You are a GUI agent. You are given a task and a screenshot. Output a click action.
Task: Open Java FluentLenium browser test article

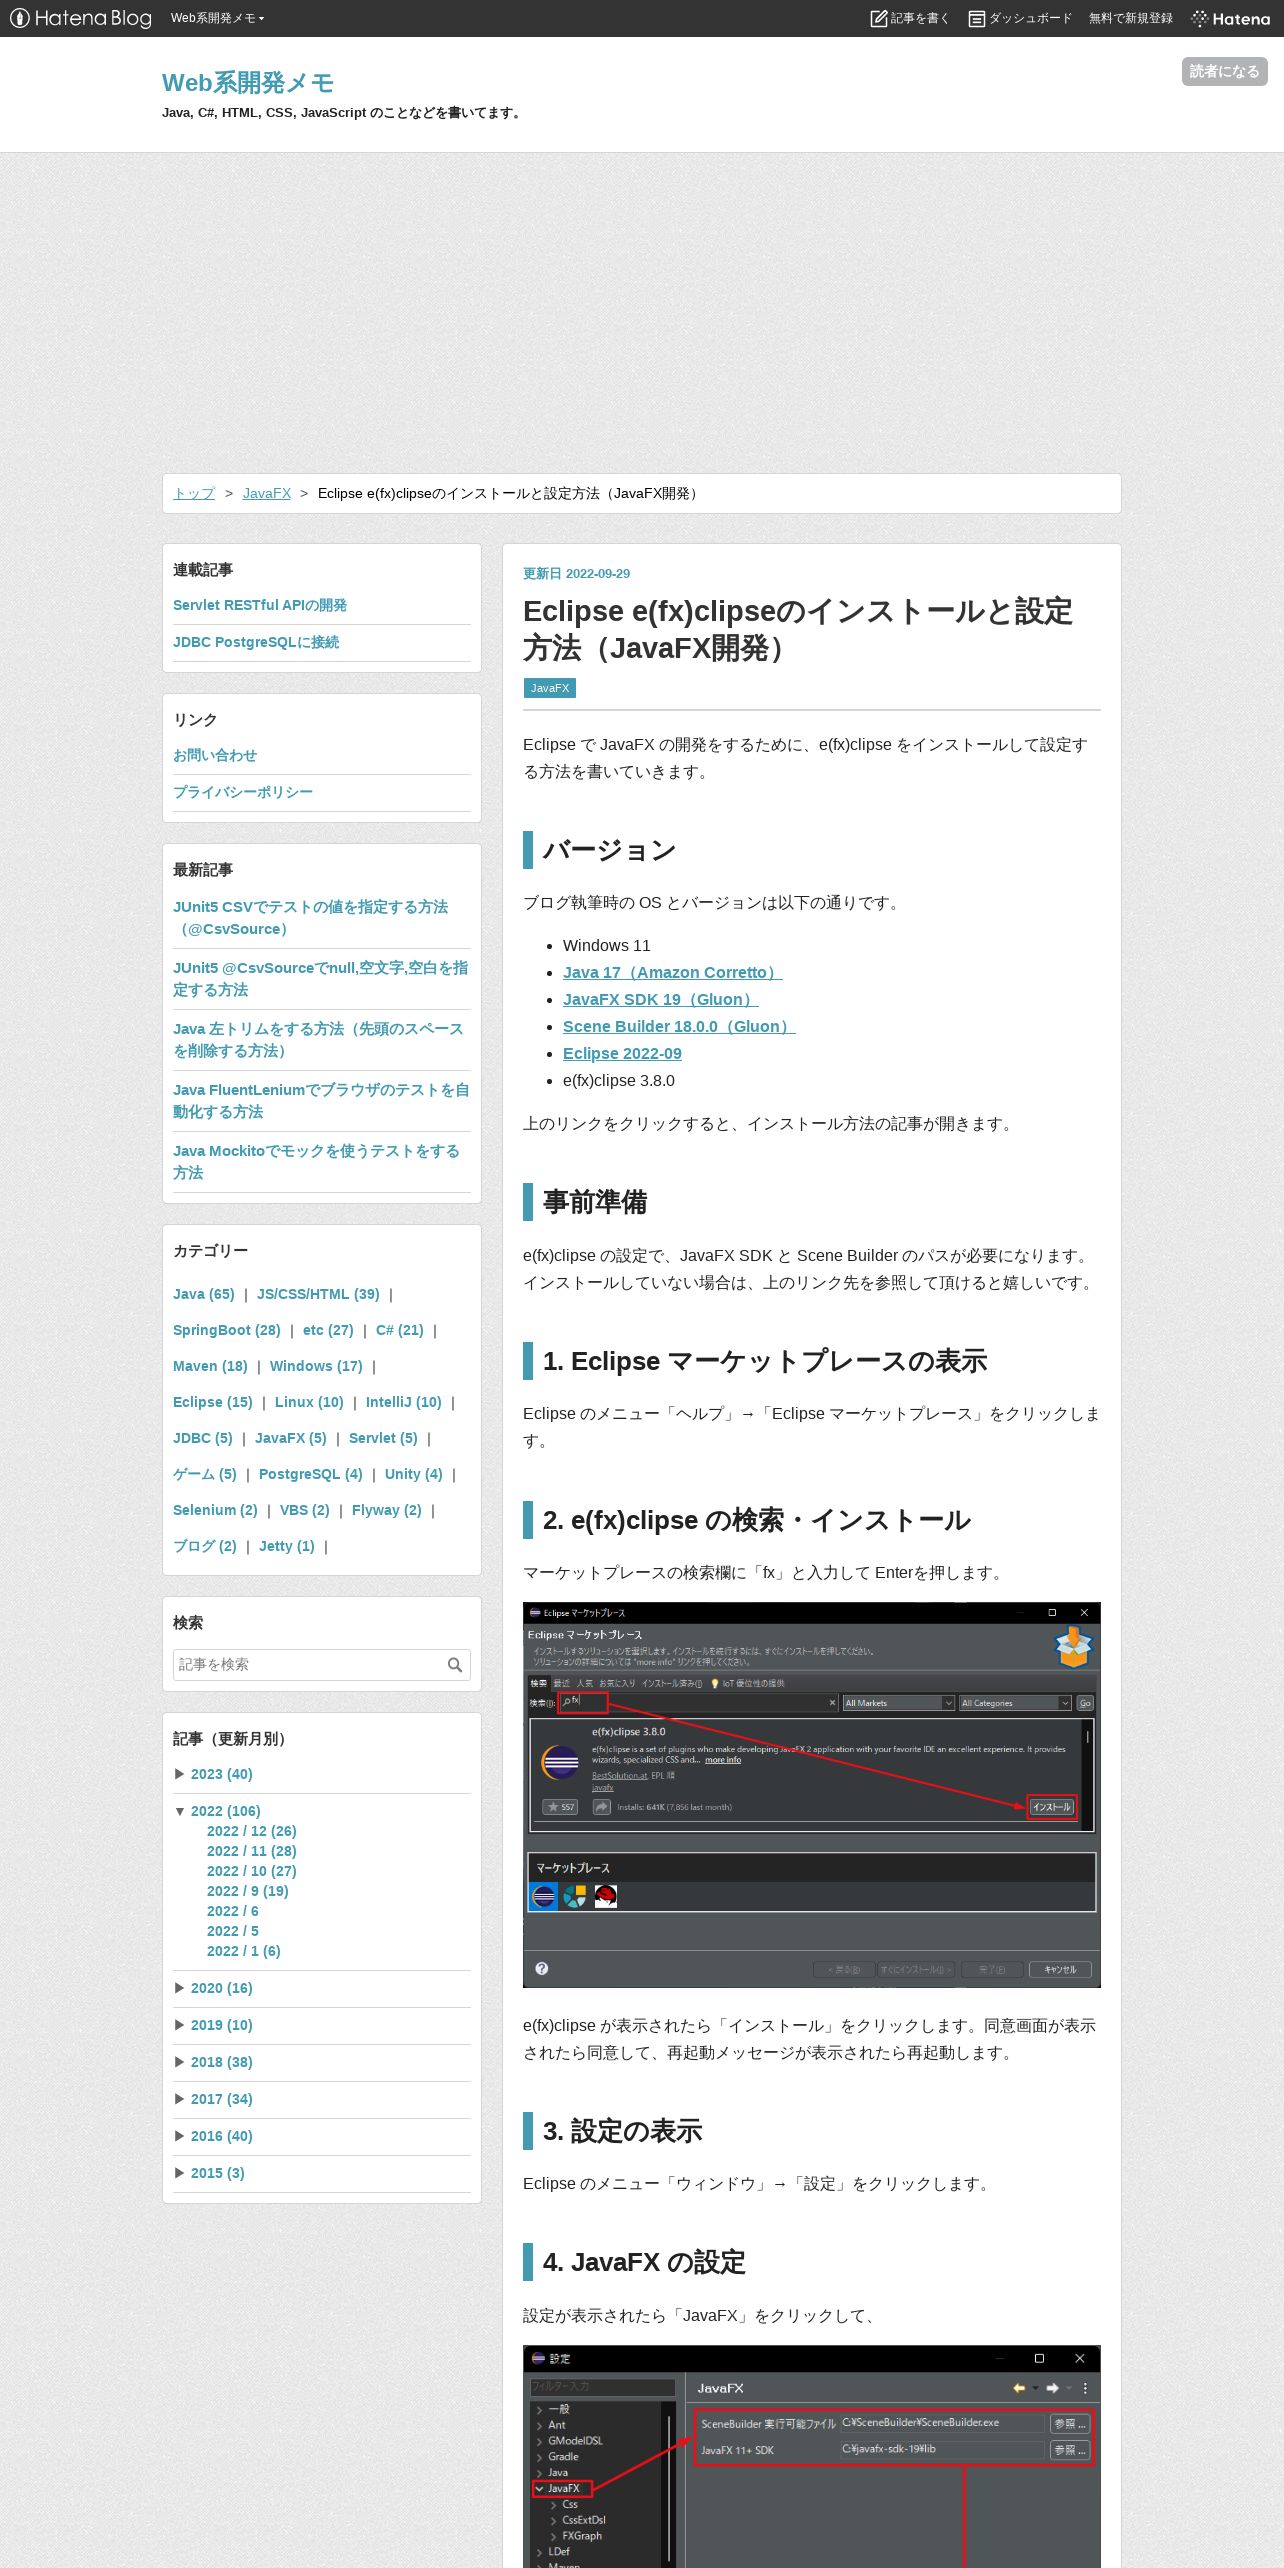pyautogui.click(x=321, y=1101)
